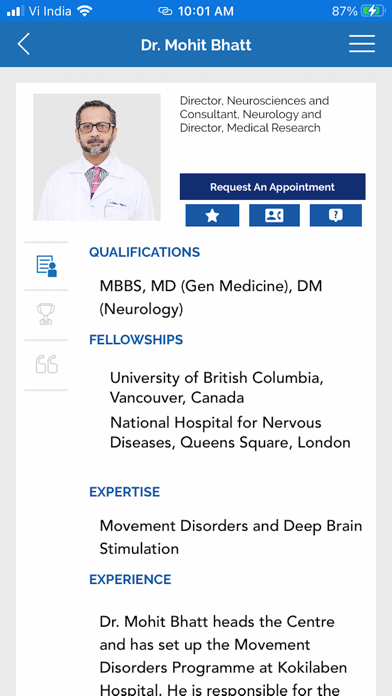
Task: Select the qualifications profile tab icon
Action: coord(47,266)
